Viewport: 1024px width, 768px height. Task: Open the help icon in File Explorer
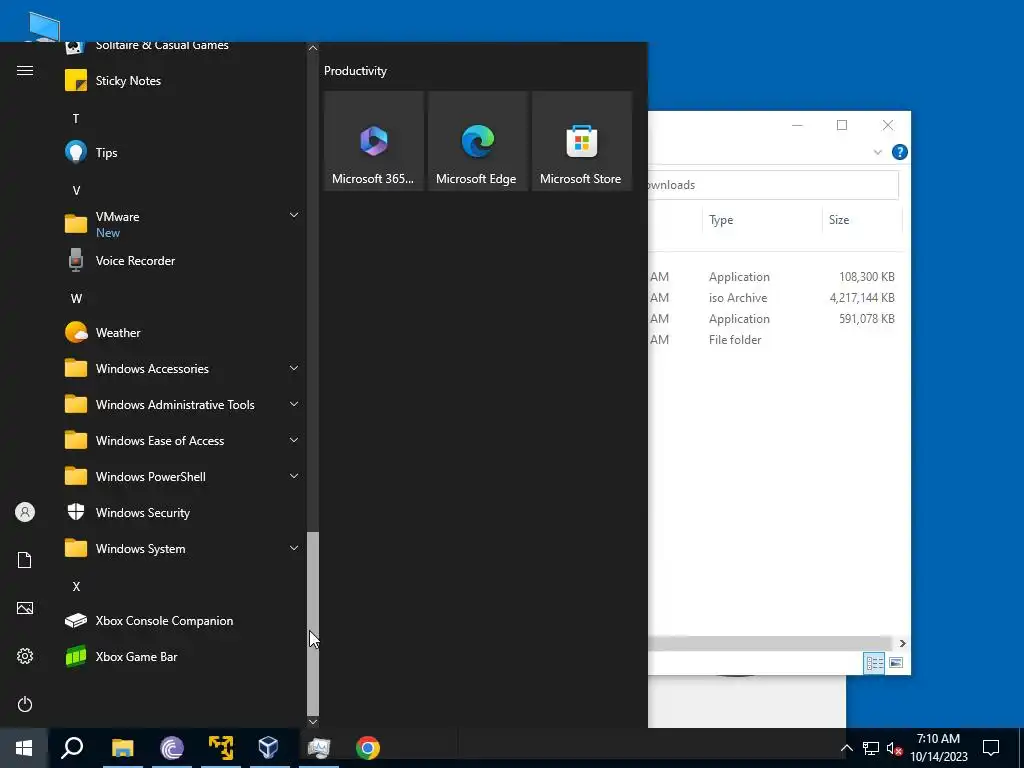tap(899, 152)
